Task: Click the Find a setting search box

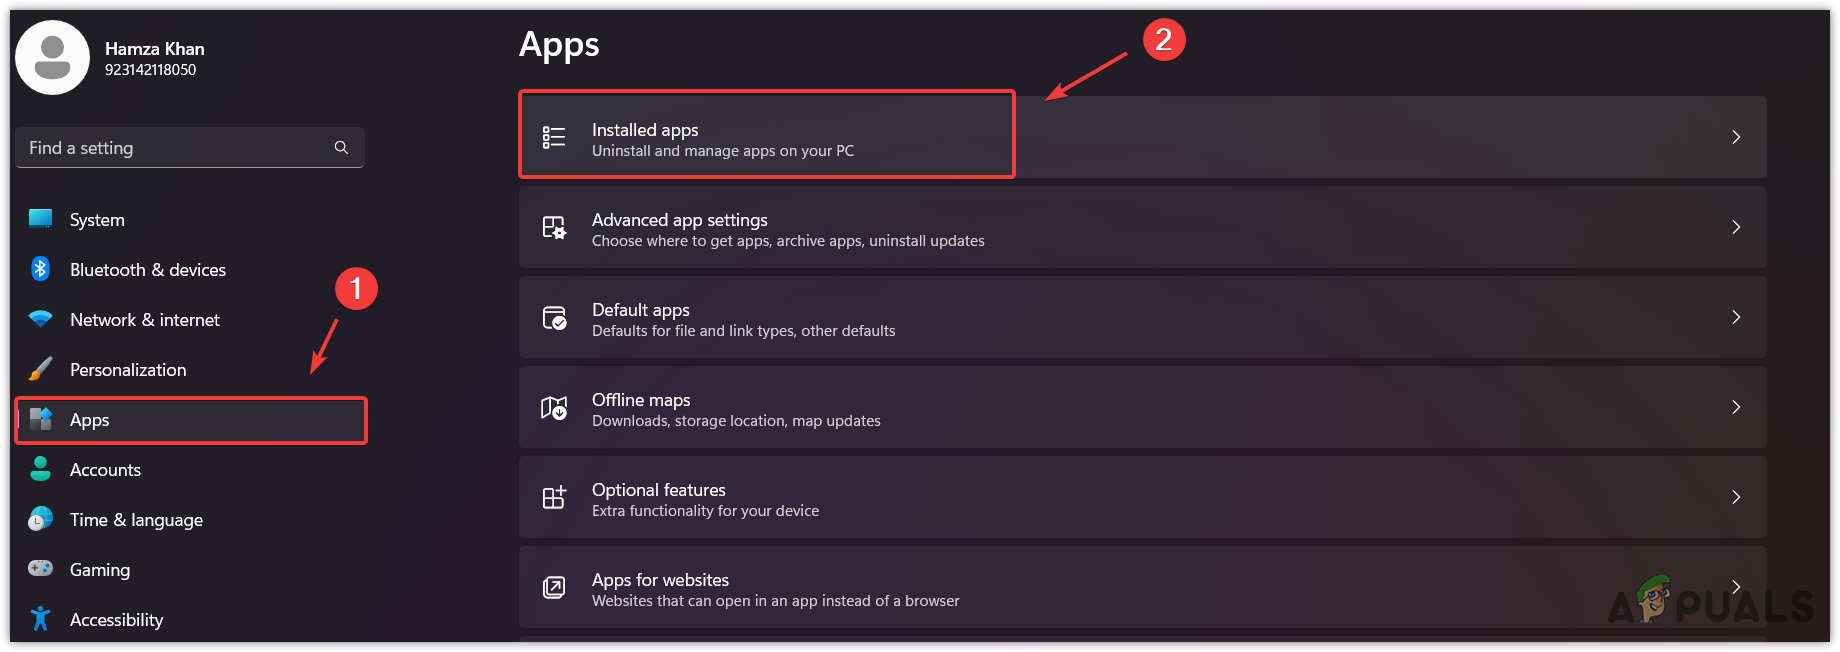Action: click(x=175, y=148)
